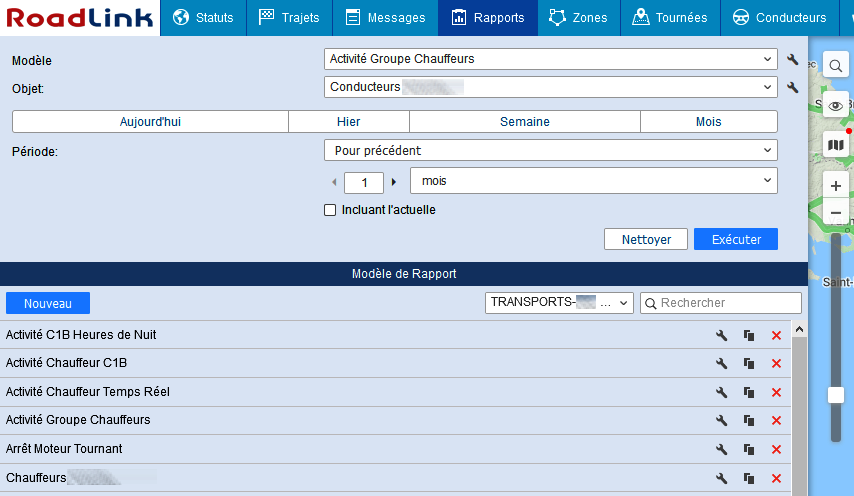This screenshot has width=854, height=496.
Task: Open the map layers icon
Action: [836, 145]
